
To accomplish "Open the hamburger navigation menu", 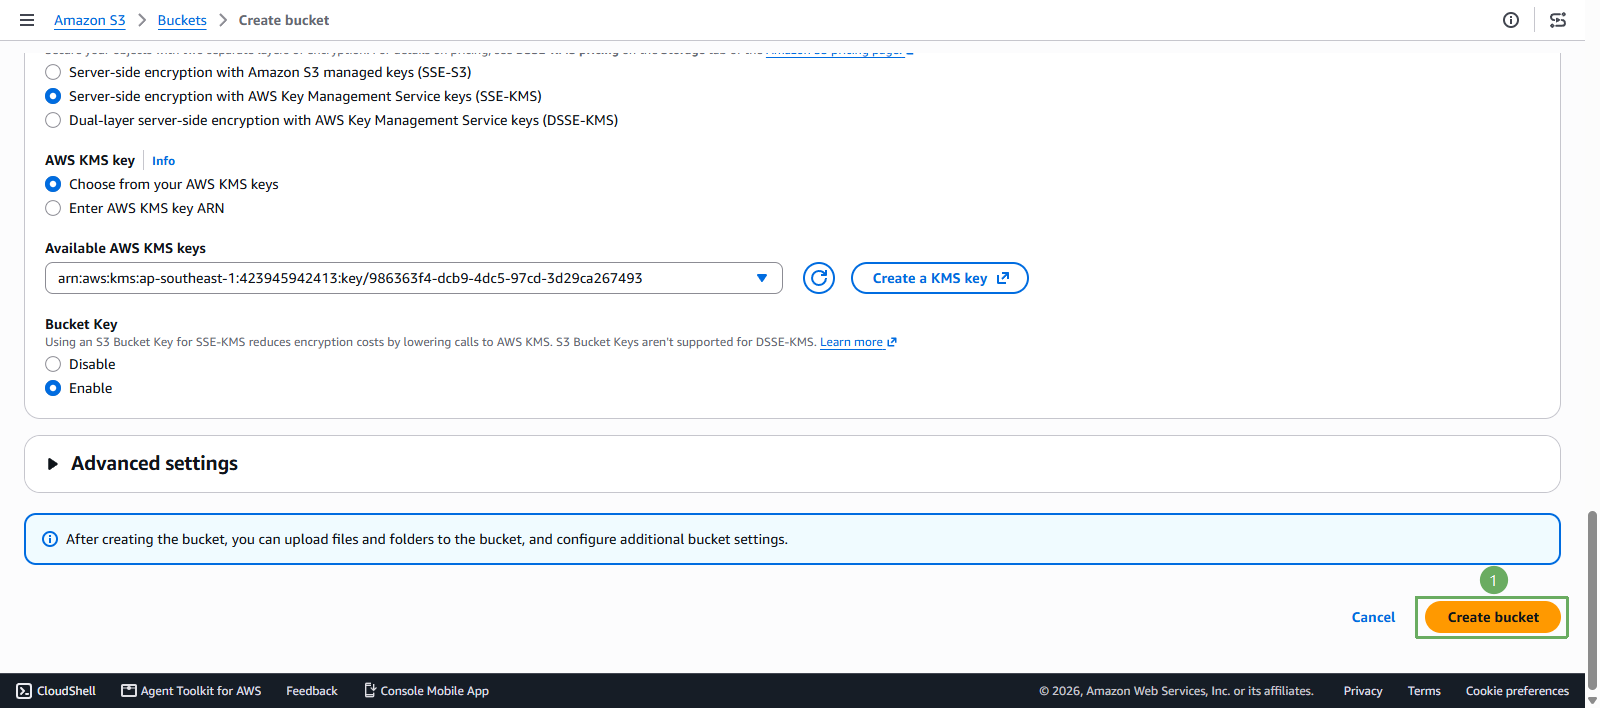I will tap(27, 20).
